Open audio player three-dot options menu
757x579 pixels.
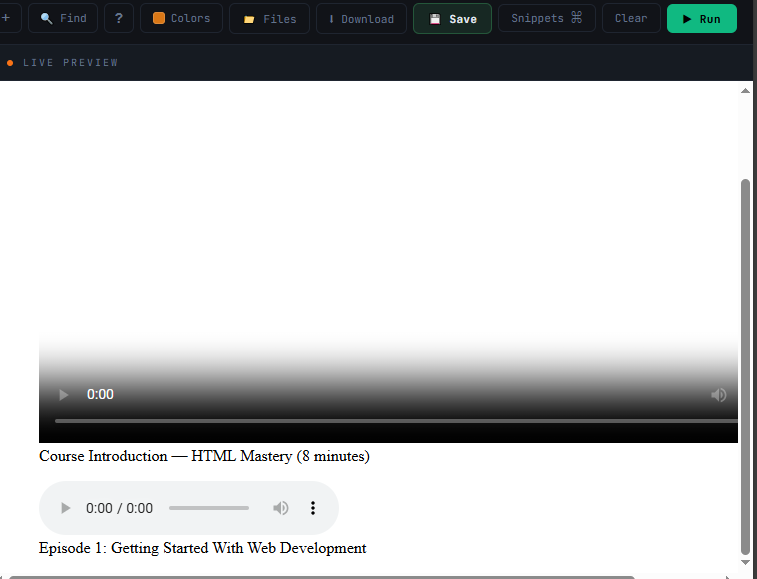click(313, 508)
